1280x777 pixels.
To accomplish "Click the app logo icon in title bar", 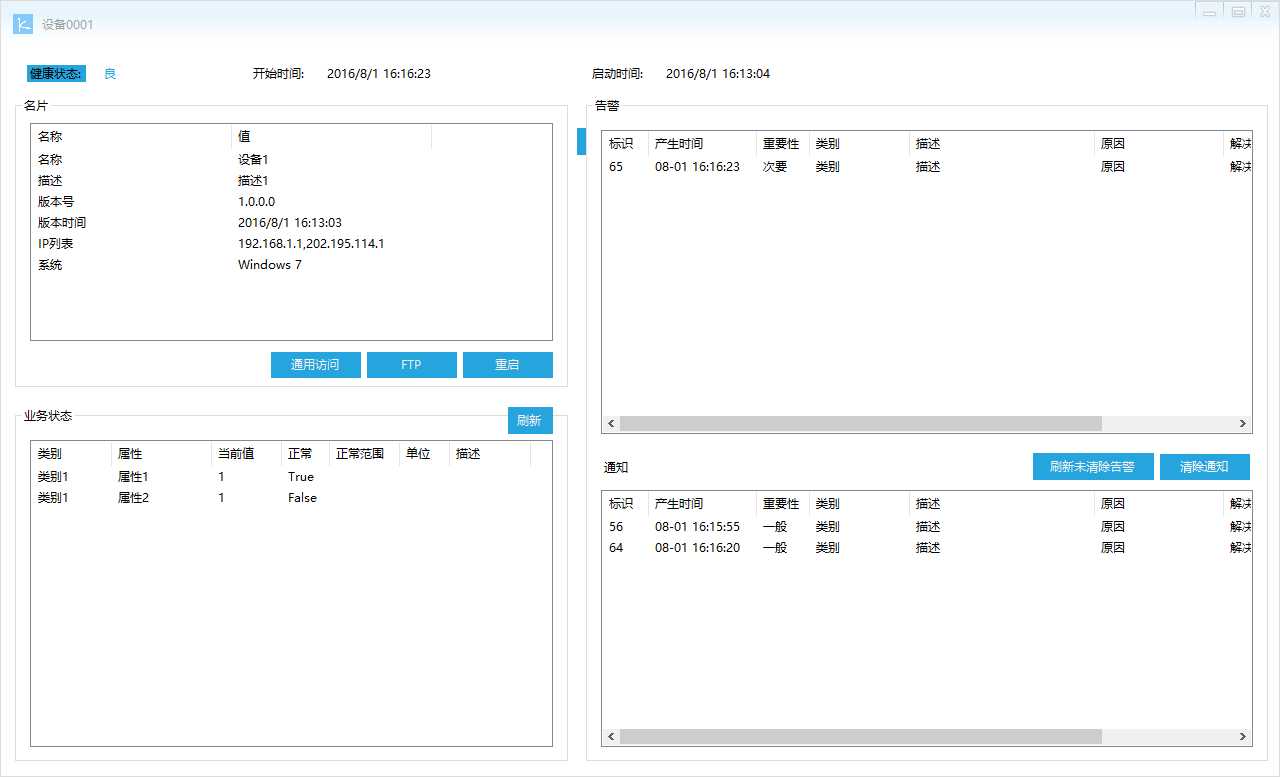I will 23,24.
